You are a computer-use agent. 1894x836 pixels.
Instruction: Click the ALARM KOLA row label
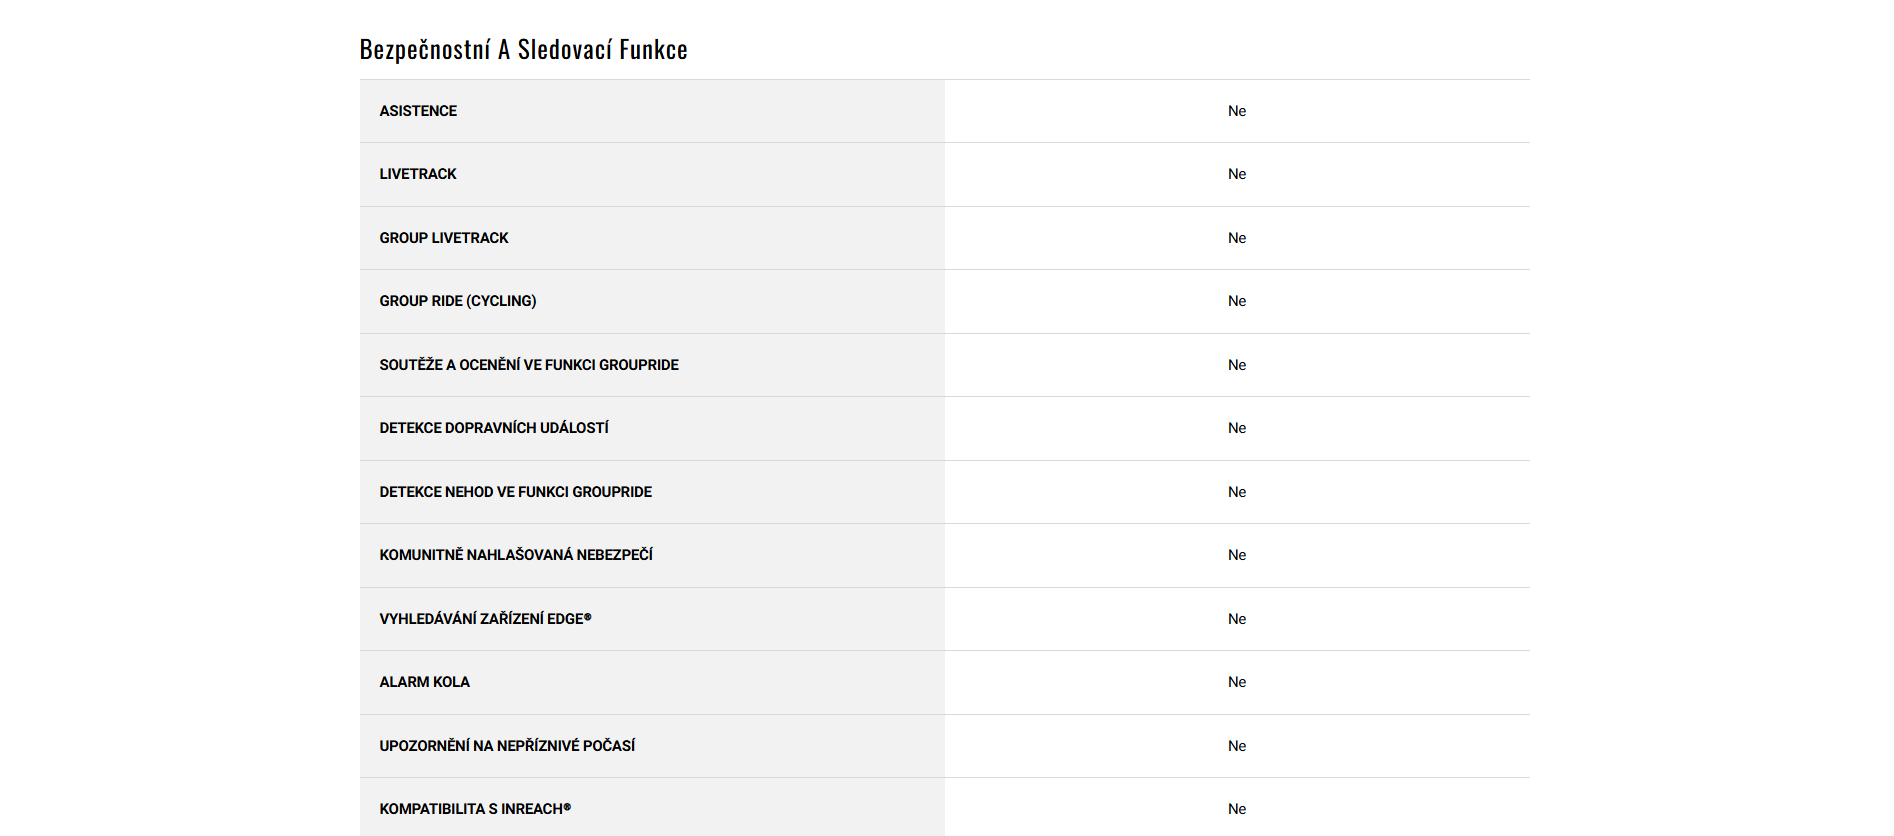[x=424, y=682]
